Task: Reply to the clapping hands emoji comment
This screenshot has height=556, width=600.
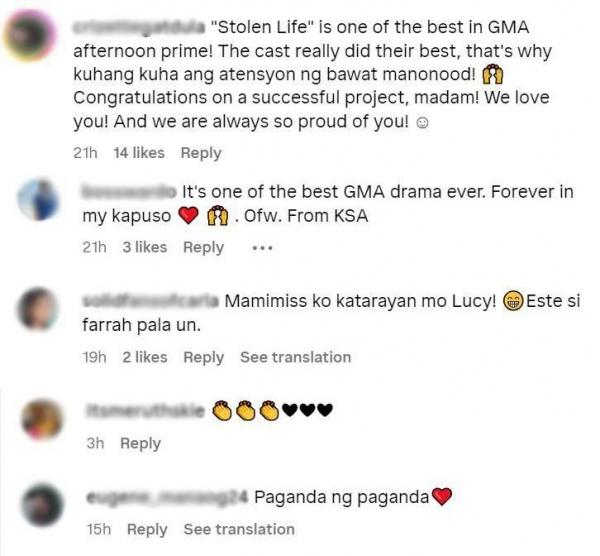Action: coord(140,443)
